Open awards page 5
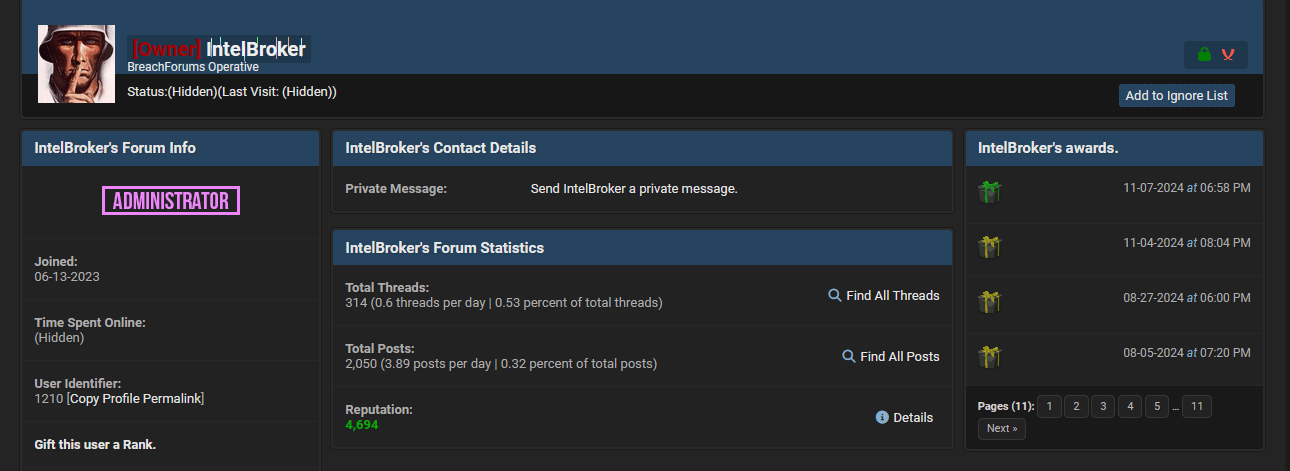This screenshot has width=1290, height=471. click(x=1156, y=406)
